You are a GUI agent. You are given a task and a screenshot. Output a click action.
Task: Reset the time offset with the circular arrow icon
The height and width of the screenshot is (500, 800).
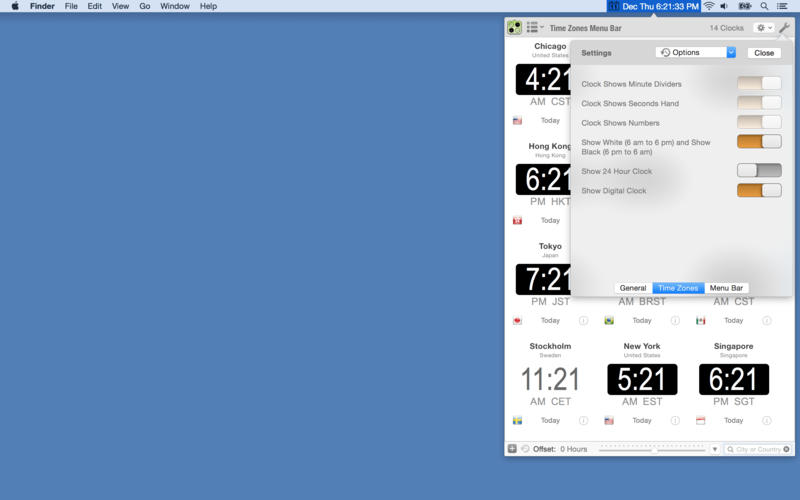(525, 449)
